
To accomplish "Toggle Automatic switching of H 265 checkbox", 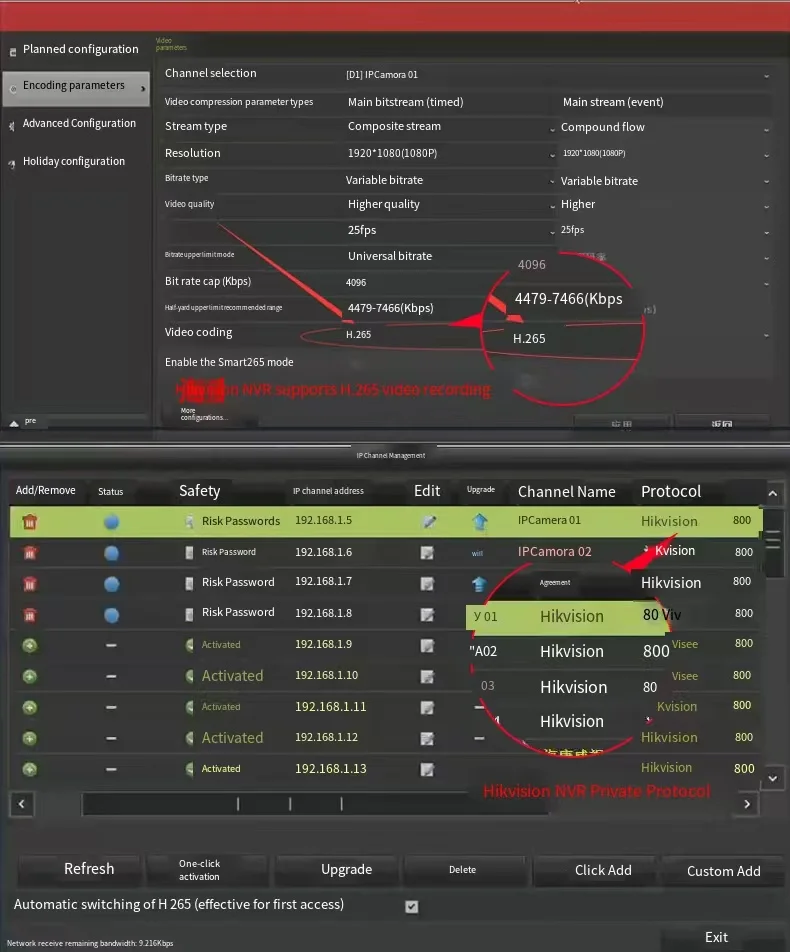I will (412, 906).
